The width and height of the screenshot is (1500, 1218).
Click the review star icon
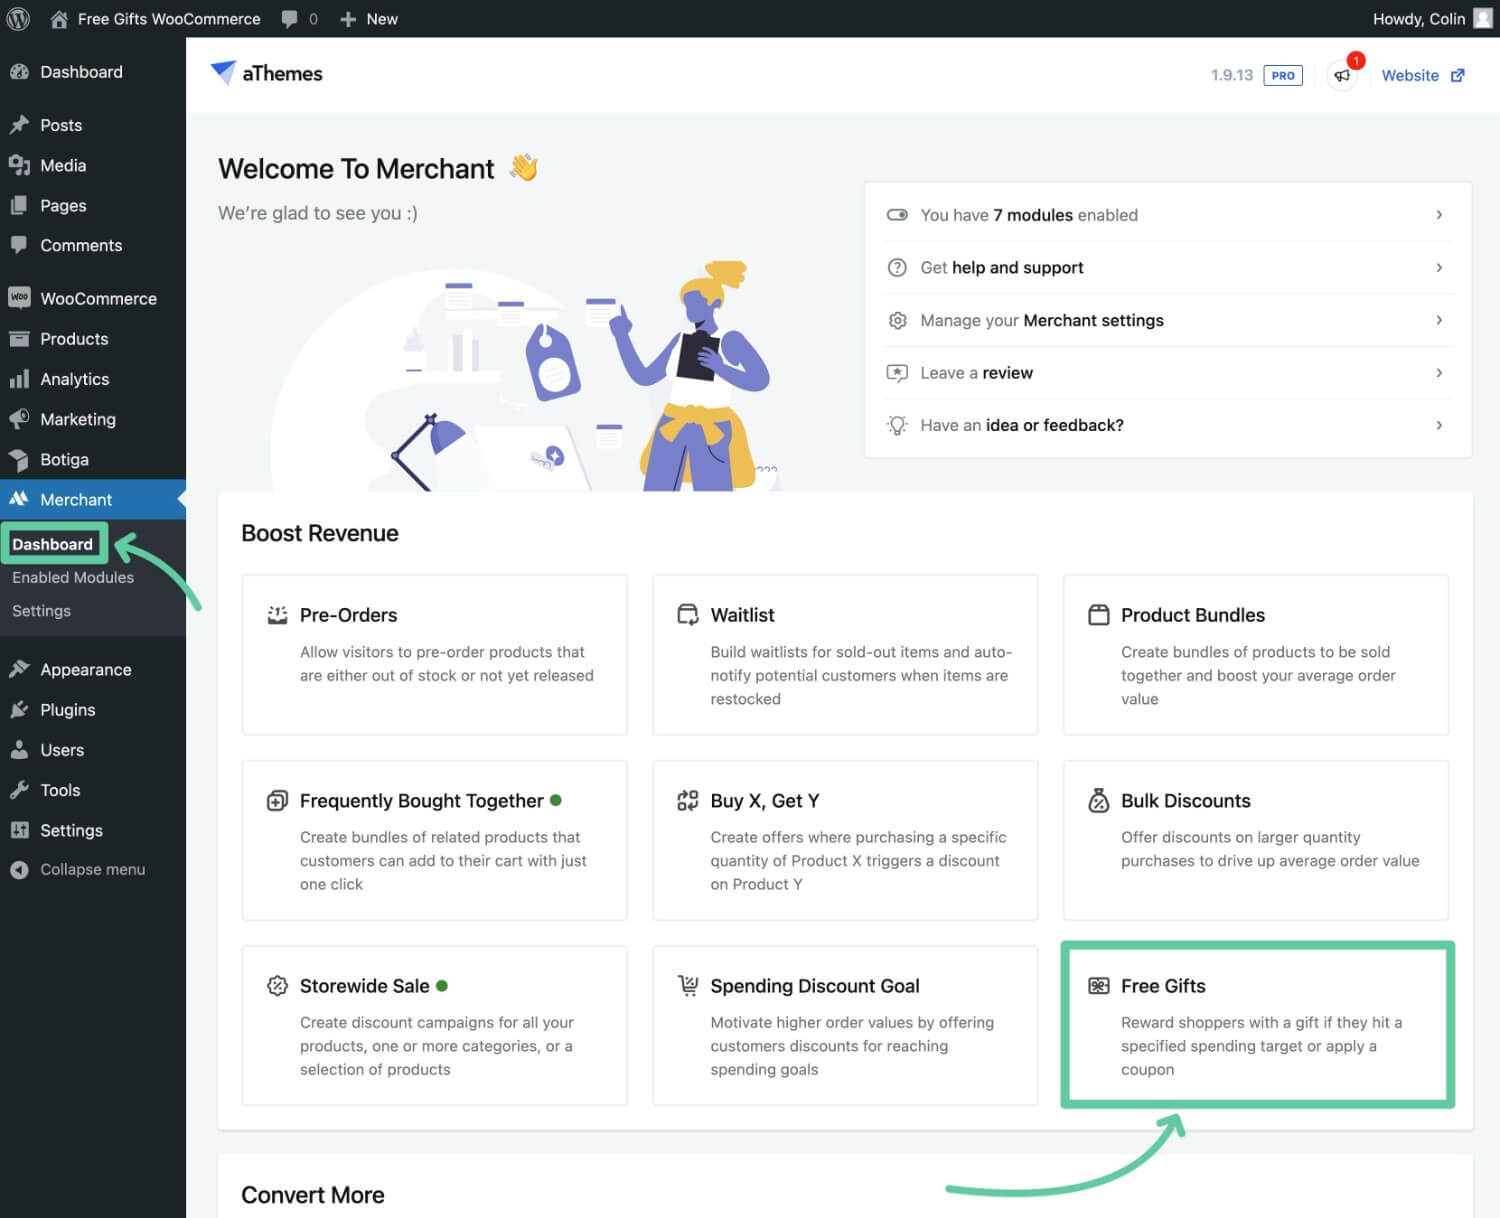tap(897, 373)
